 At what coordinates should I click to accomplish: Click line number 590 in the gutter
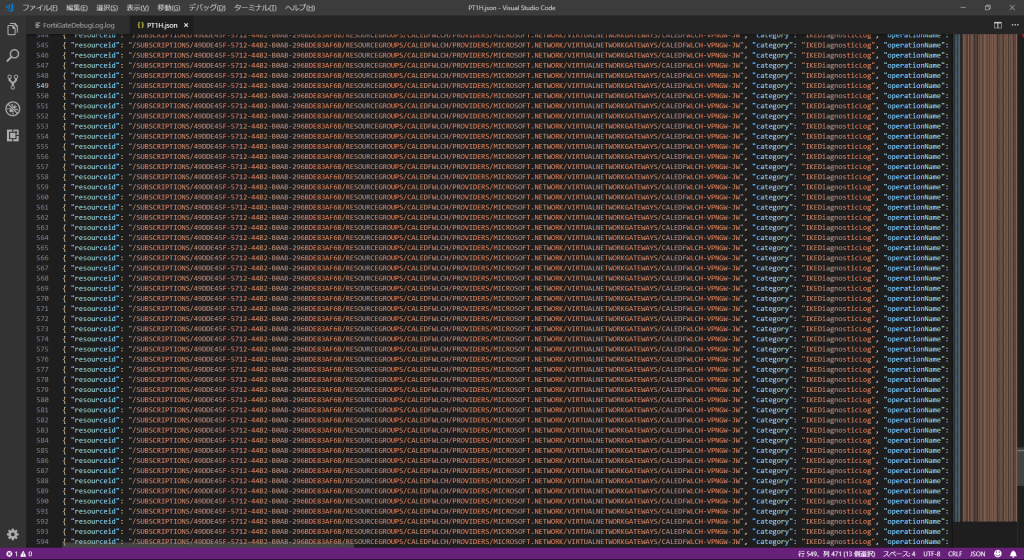pos(42,501)
